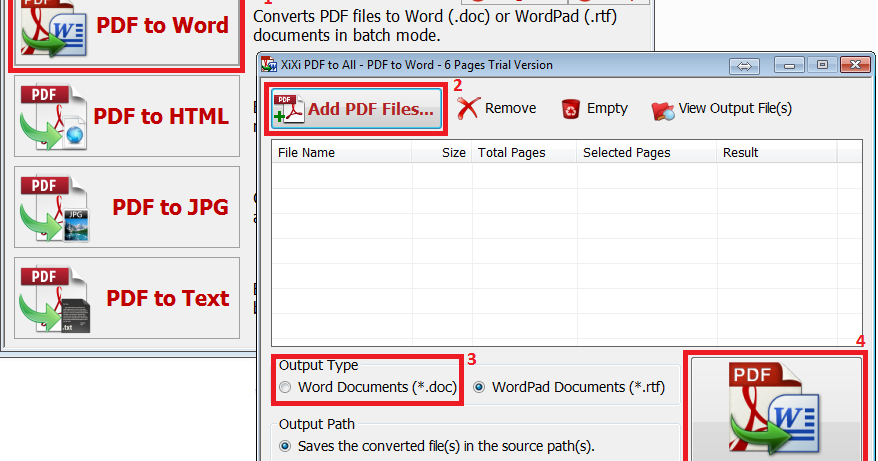
Task: Sort by Size column header
Action: [442, 152]
